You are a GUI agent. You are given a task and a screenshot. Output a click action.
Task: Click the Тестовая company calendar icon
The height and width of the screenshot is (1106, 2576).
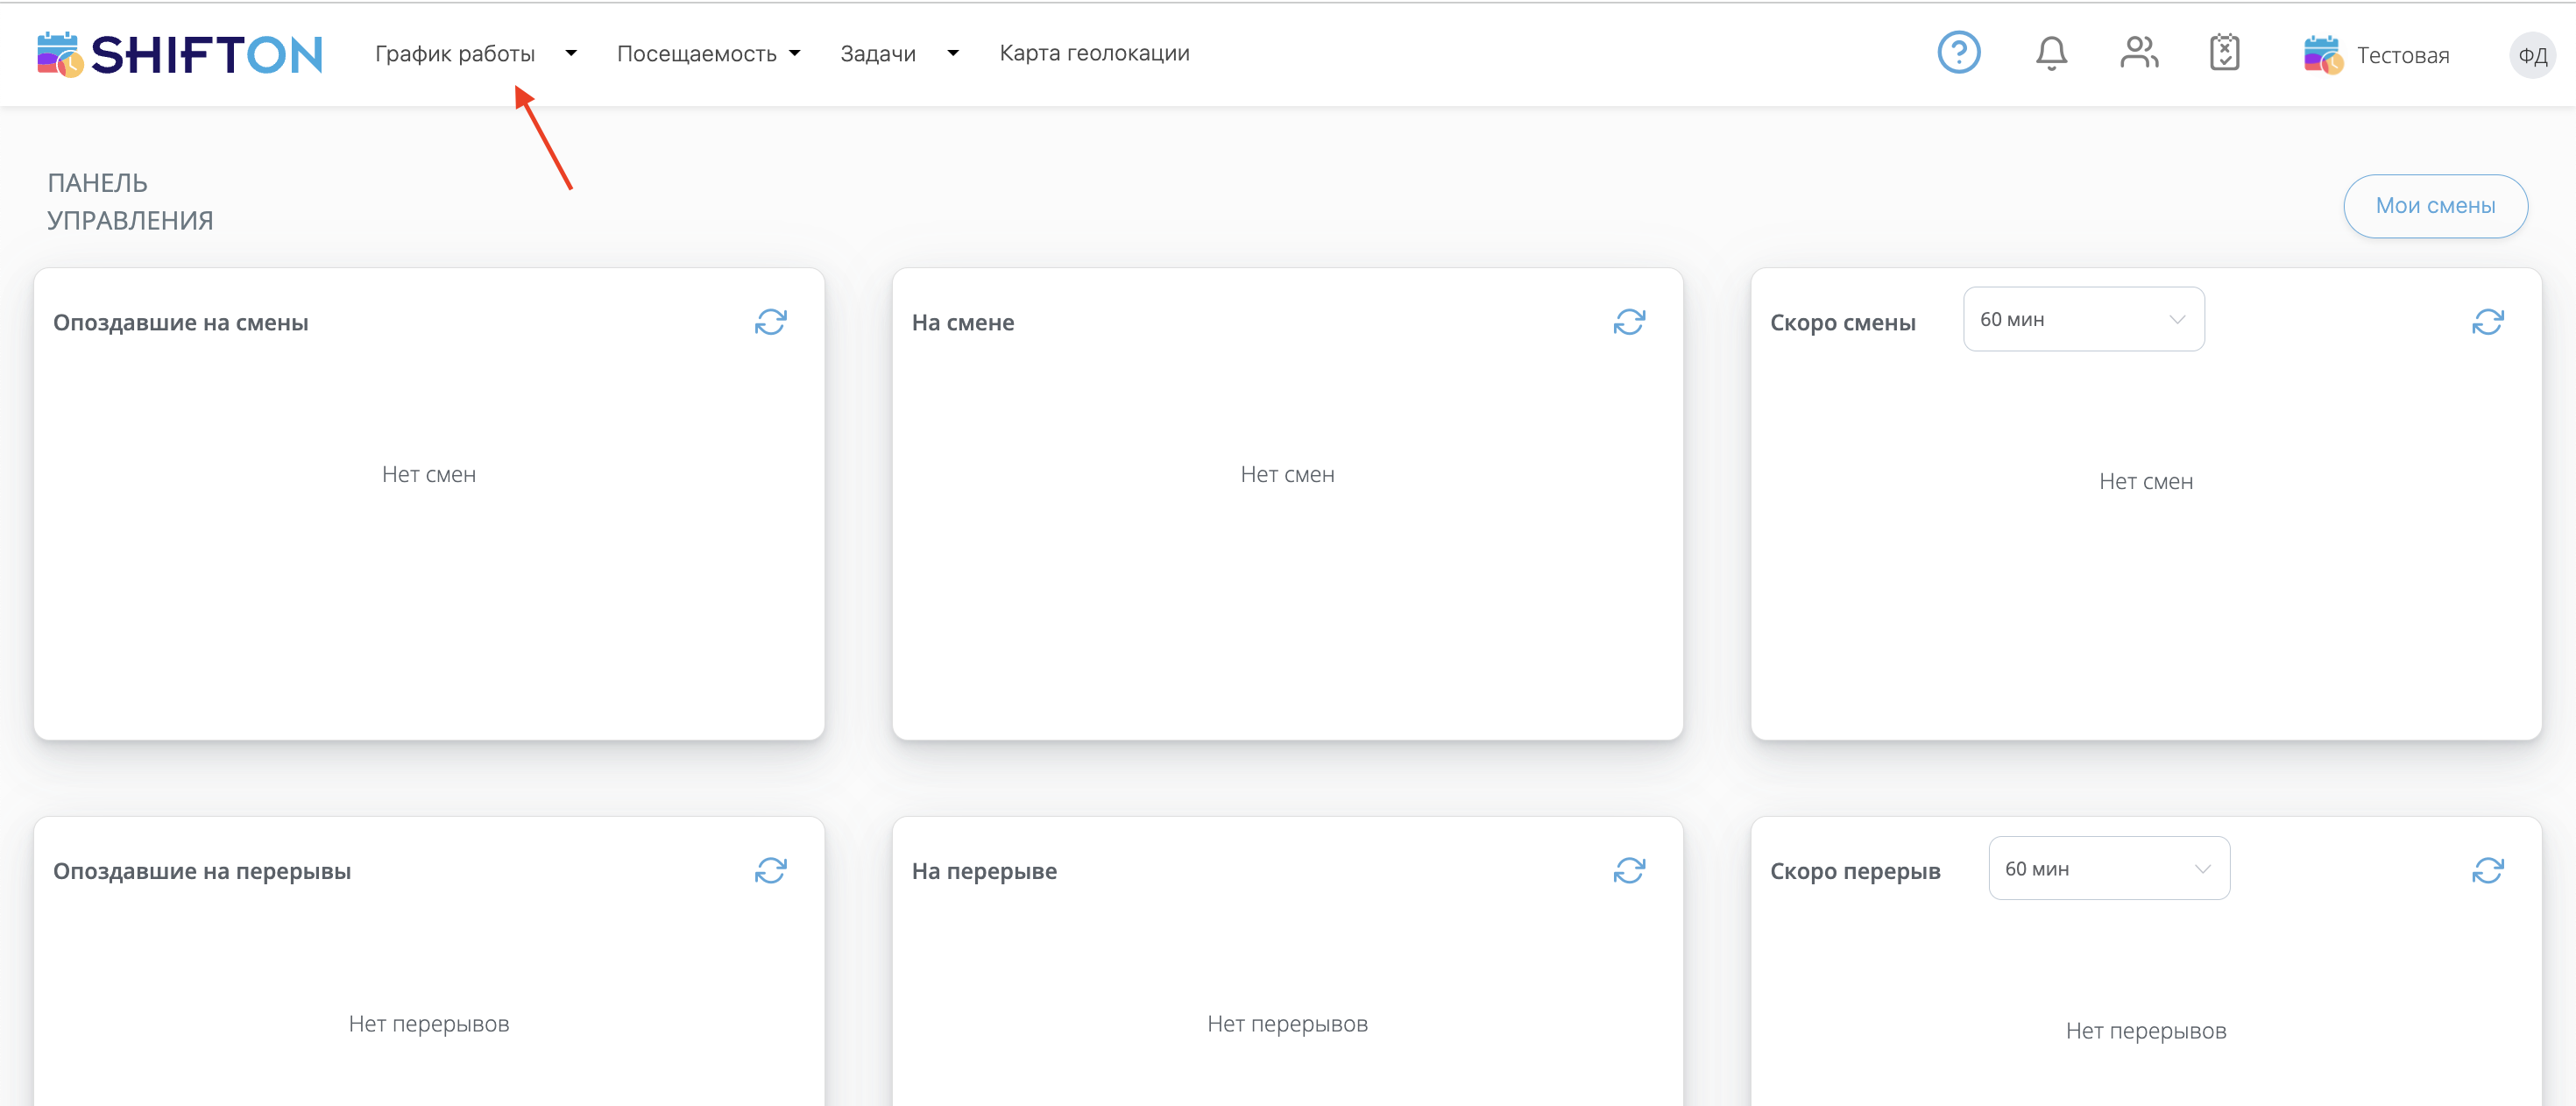click(x=2322, y=55)
